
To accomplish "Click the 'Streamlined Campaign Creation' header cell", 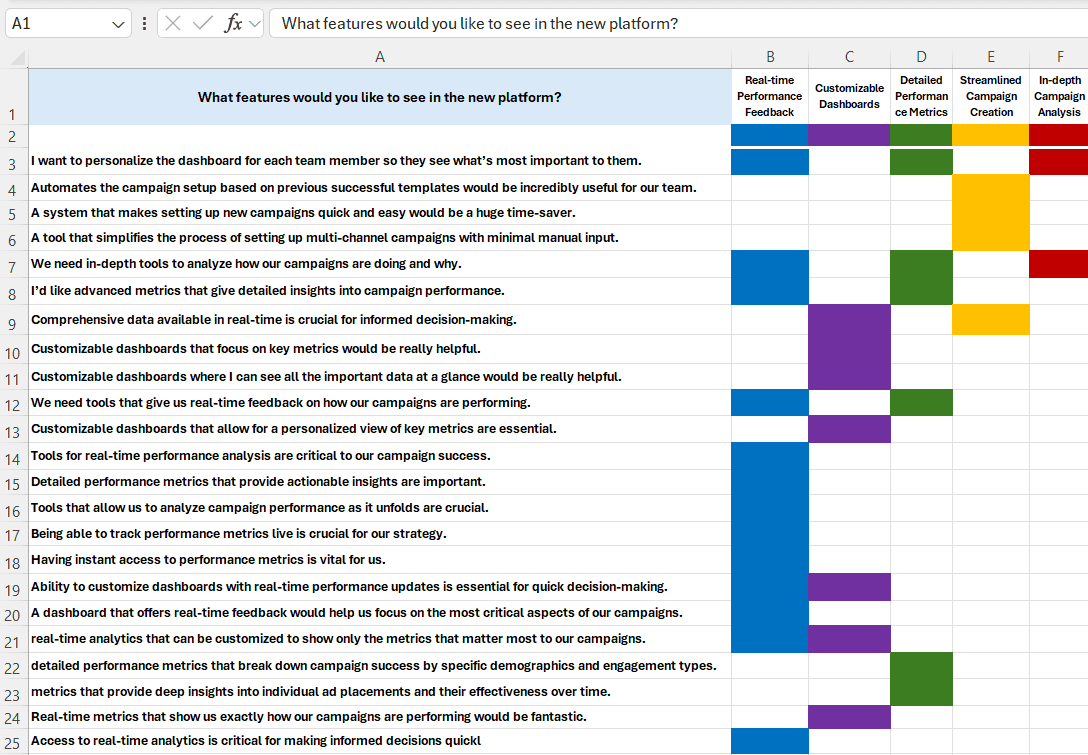I will (991, 97).
